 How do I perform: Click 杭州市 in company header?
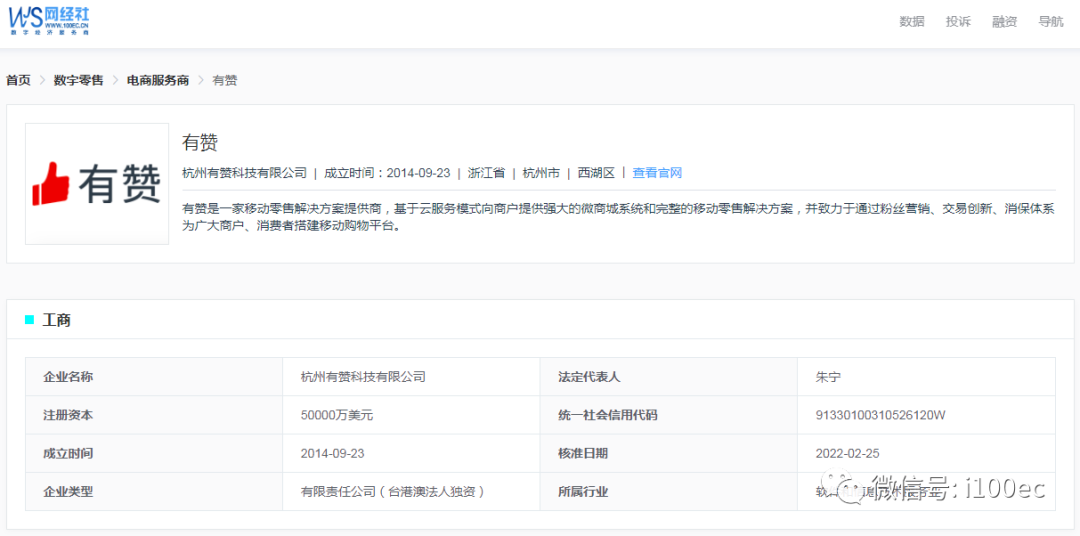coord(541,173)
